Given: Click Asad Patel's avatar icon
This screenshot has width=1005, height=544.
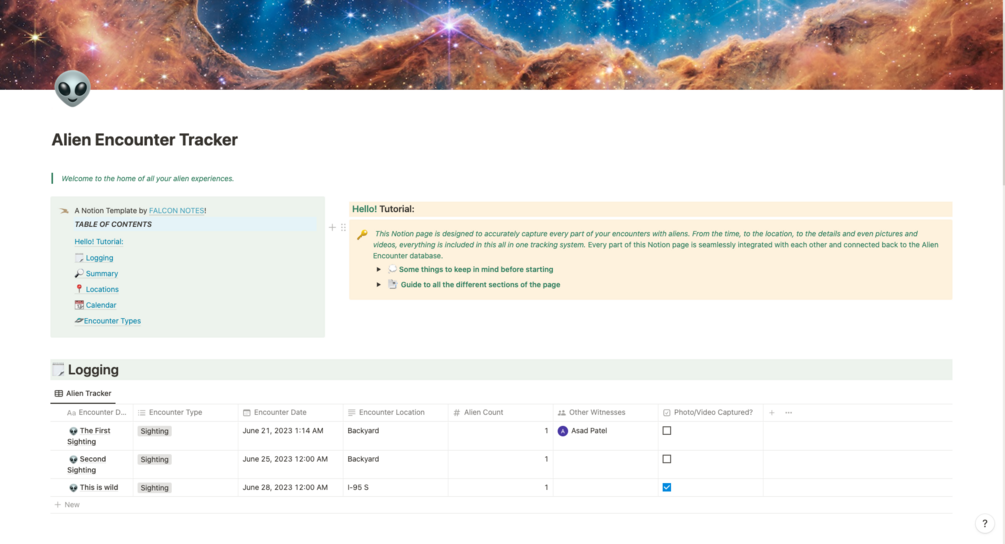Looking at the screenshot, I should (x=563, y=431).
